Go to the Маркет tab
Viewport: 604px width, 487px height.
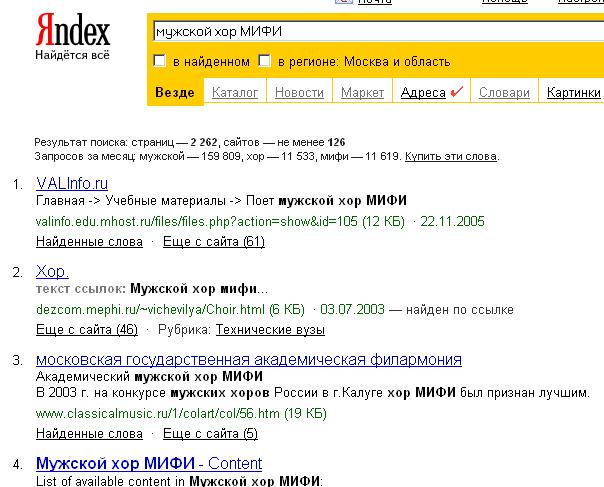[362, 92]
